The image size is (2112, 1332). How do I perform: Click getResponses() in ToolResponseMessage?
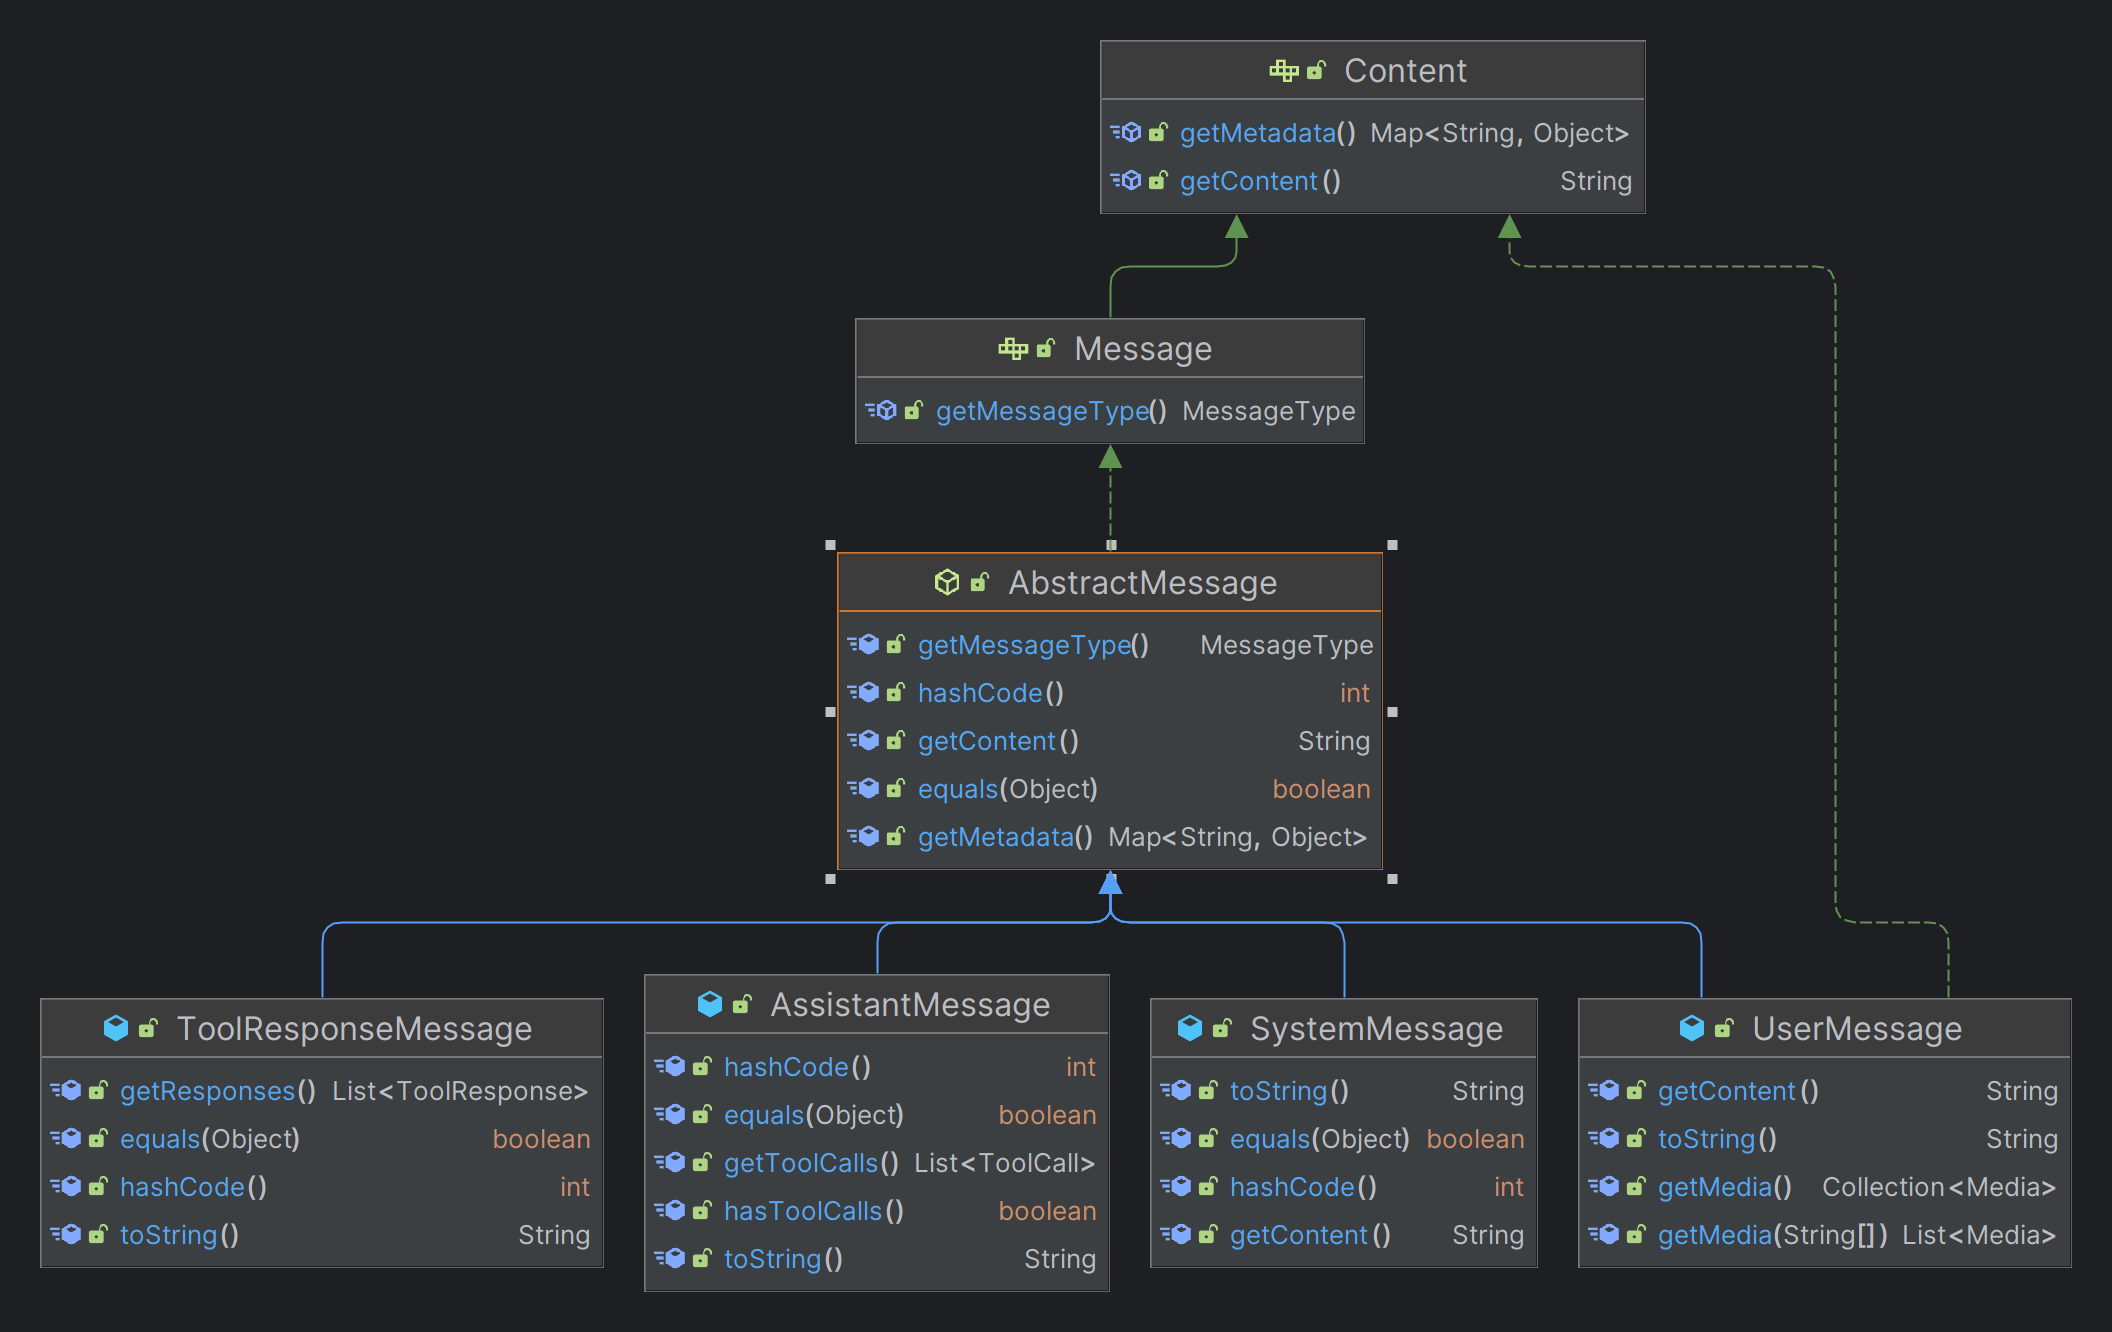pos(218,1091)
